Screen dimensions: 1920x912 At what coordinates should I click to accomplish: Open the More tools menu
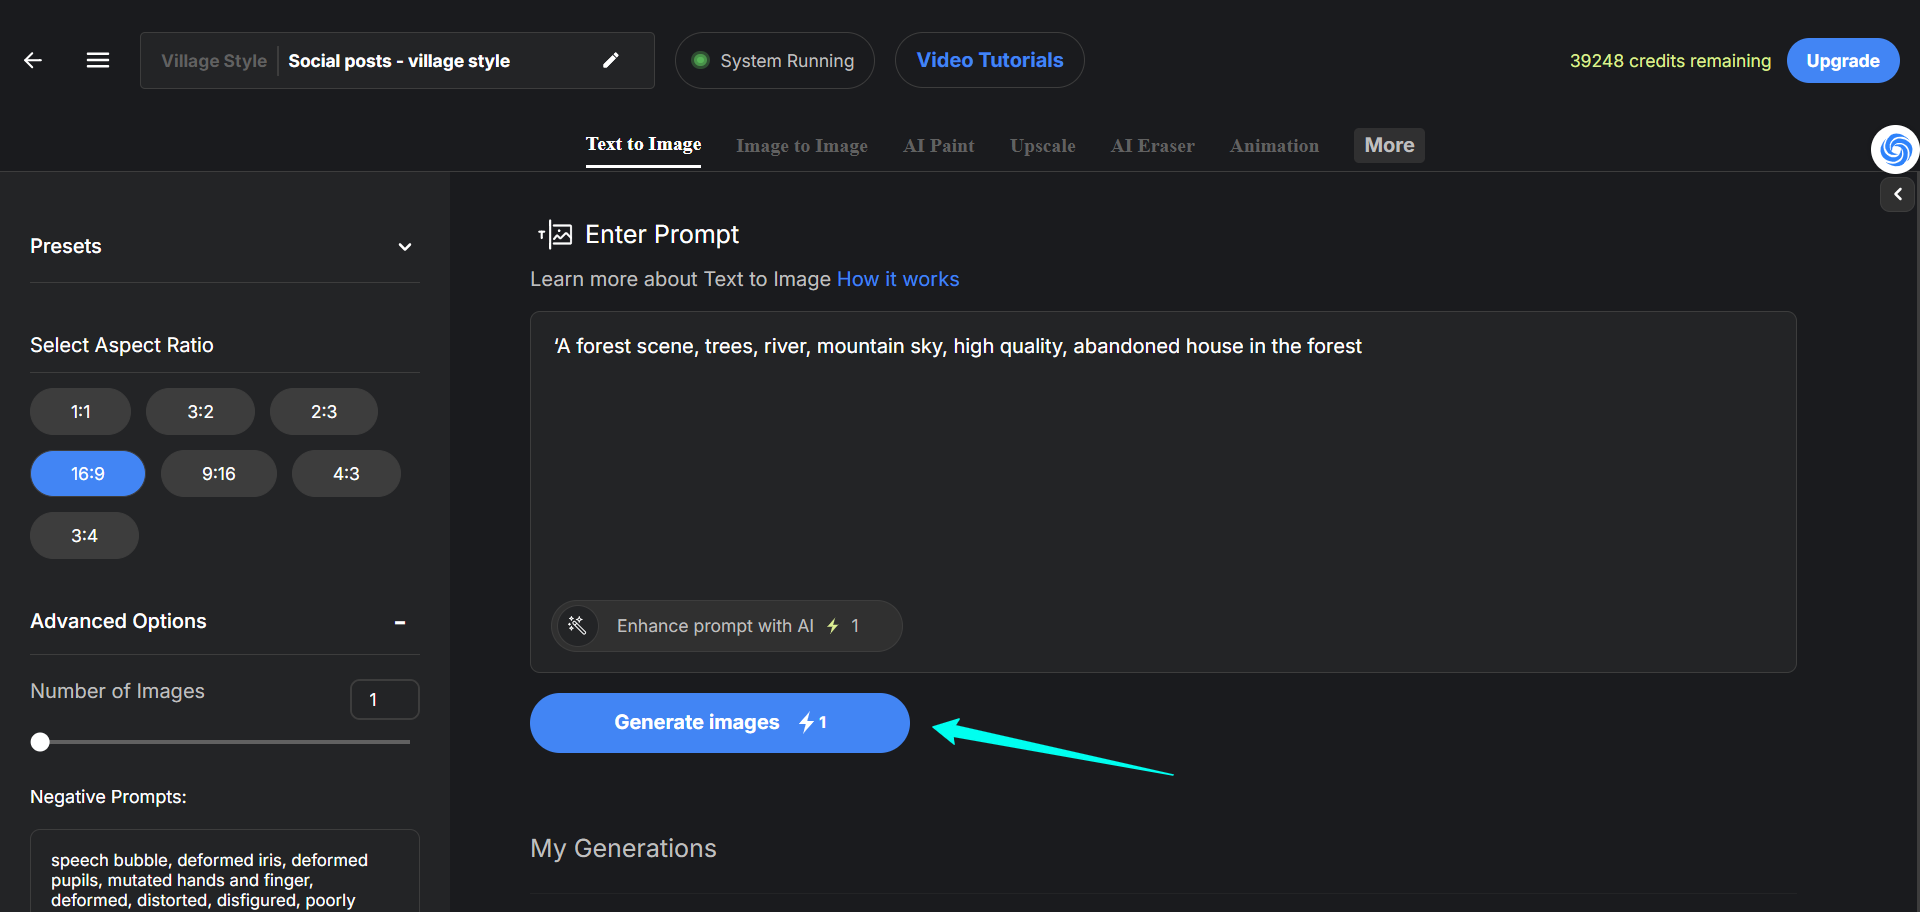pos(1389,146)
